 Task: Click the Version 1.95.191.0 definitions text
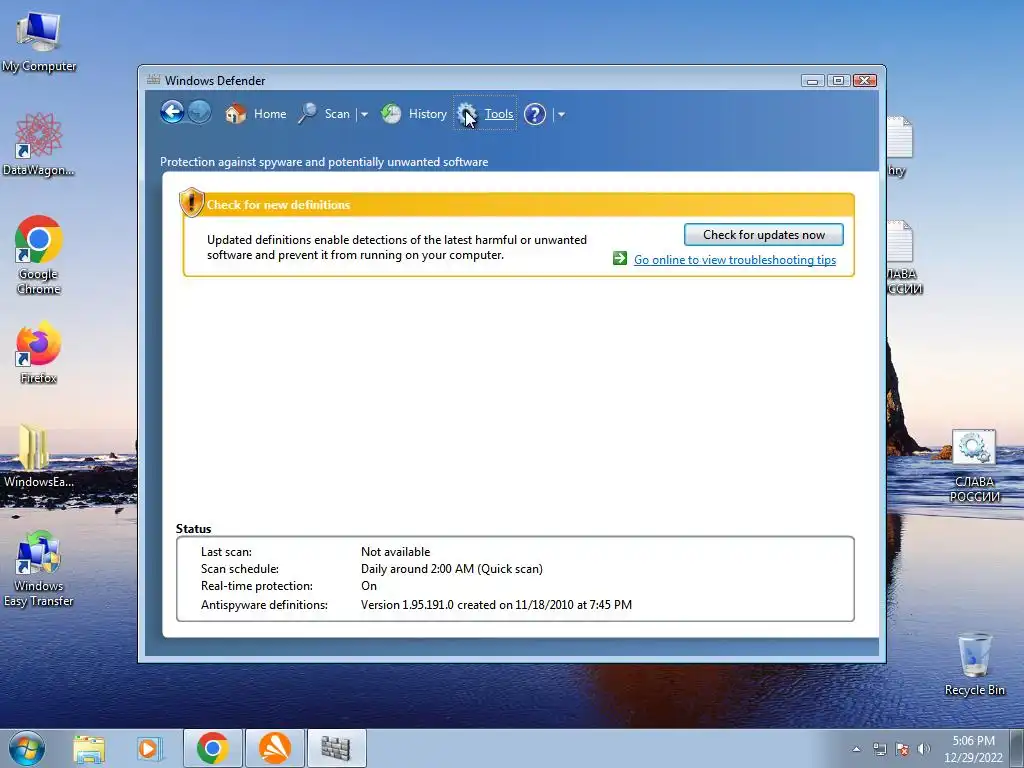point(496,605)
